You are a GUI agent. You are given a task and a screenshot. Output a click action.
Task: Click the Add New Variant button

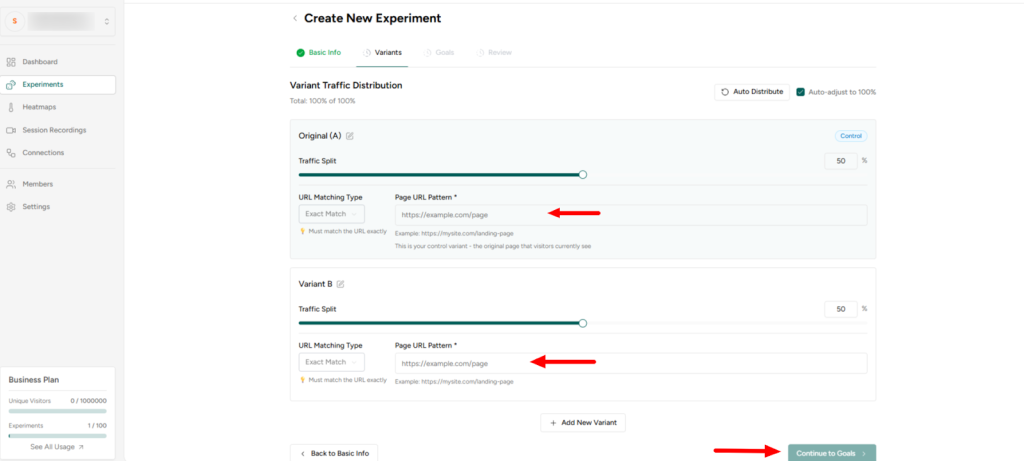point(583,423)
